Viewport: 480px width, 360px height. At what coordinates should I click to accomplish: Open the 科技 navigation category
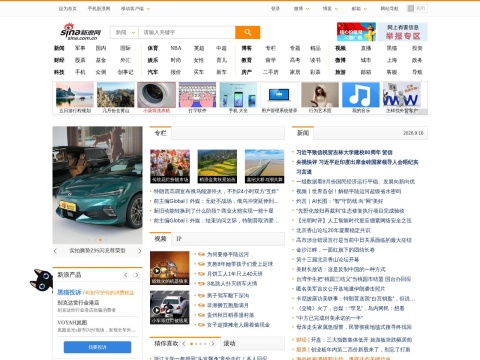point(59,72)
